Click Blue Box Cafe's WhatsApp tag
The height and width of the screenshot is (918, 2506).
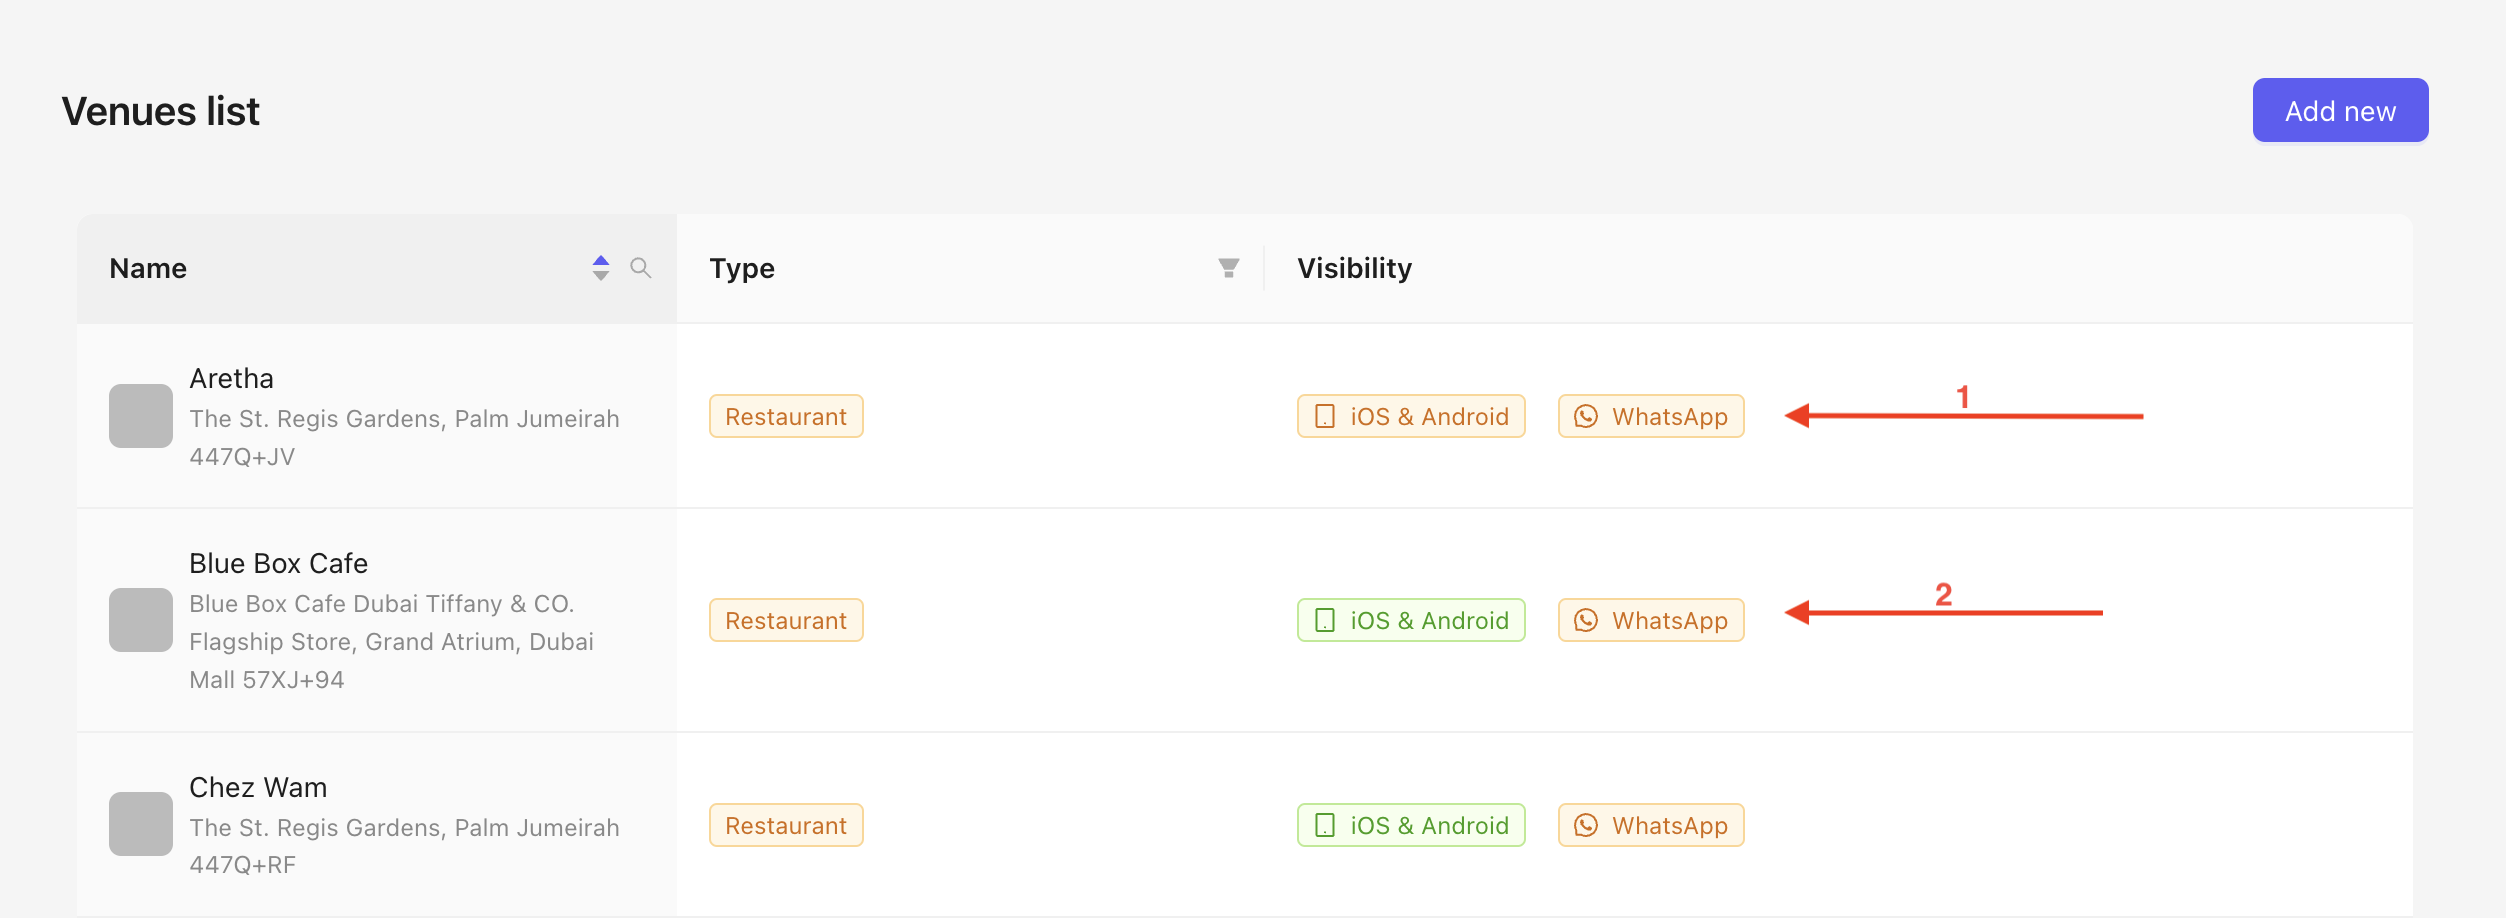(1650, 620)
